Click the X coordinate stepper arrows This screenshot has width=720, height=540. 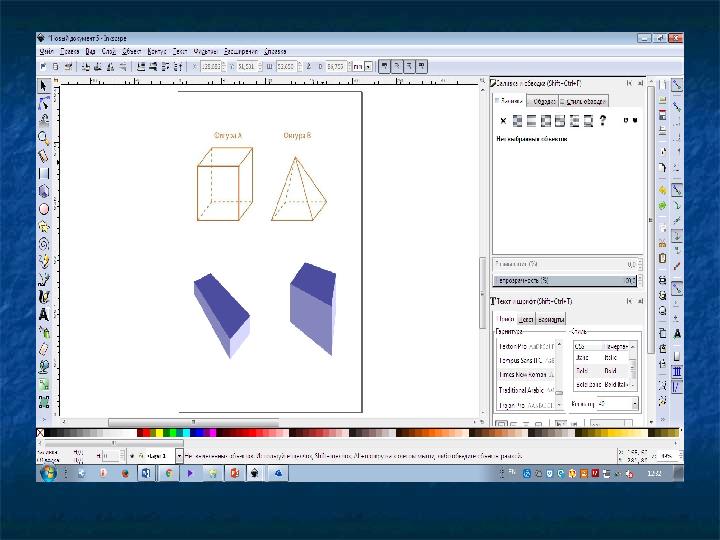tap(224, 67)
